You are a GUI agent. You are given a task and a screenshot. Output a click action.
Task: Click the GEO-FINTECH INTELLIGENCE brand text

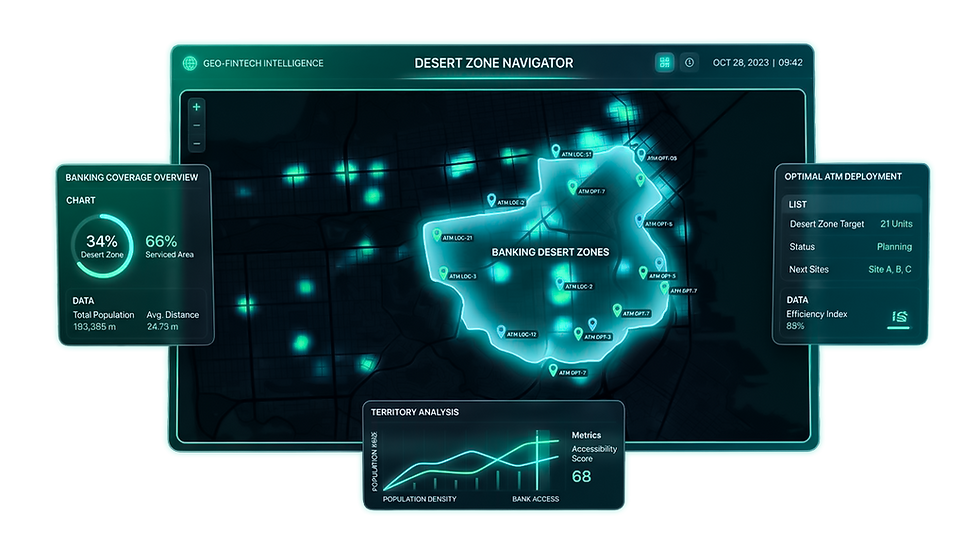coord(263,63)
